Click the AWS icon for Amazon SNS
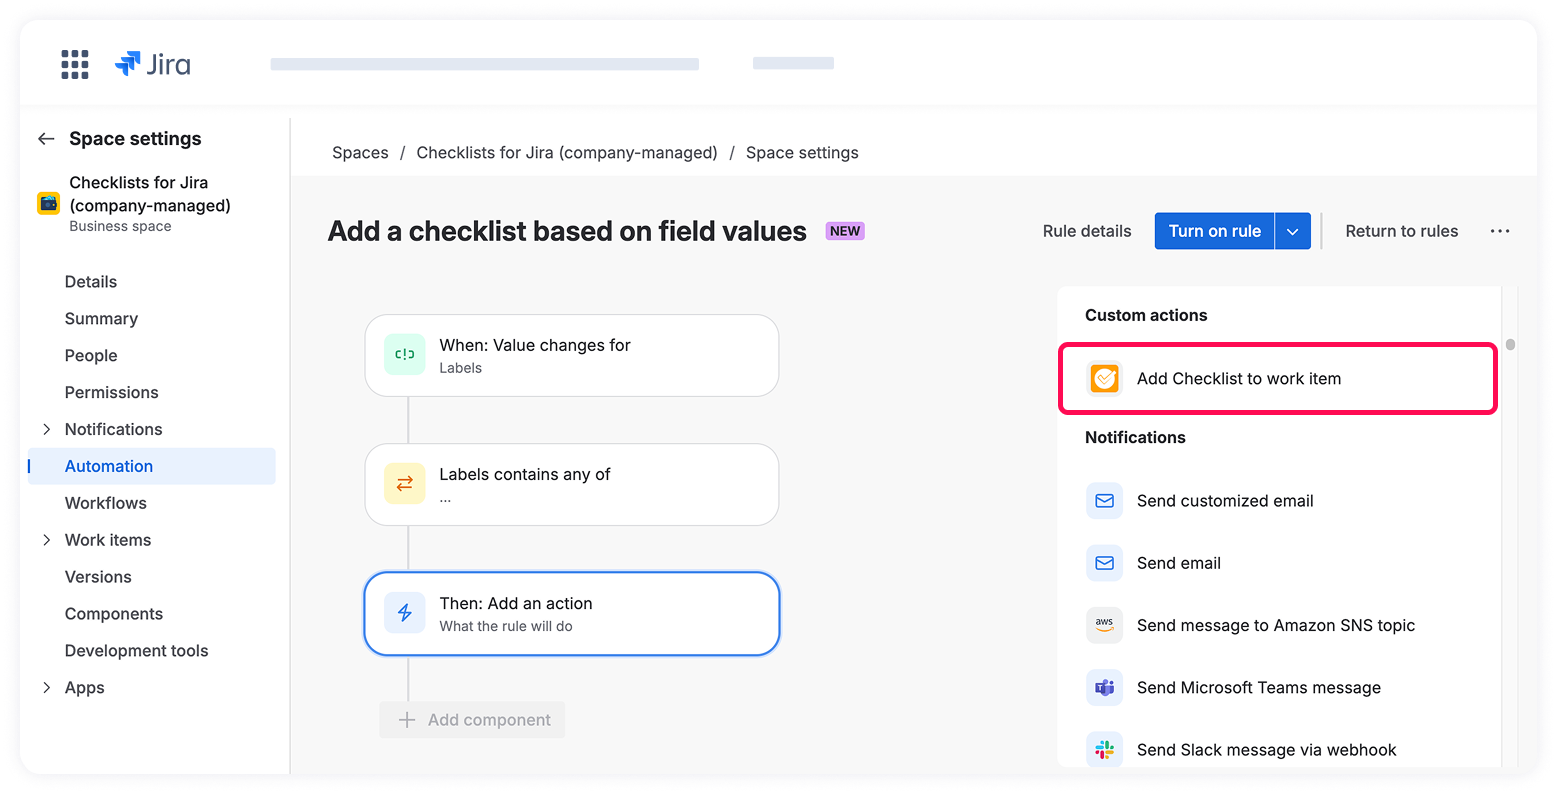Image resolution: width=1557 pixels, height=794 pixels. click(1105, 625)
